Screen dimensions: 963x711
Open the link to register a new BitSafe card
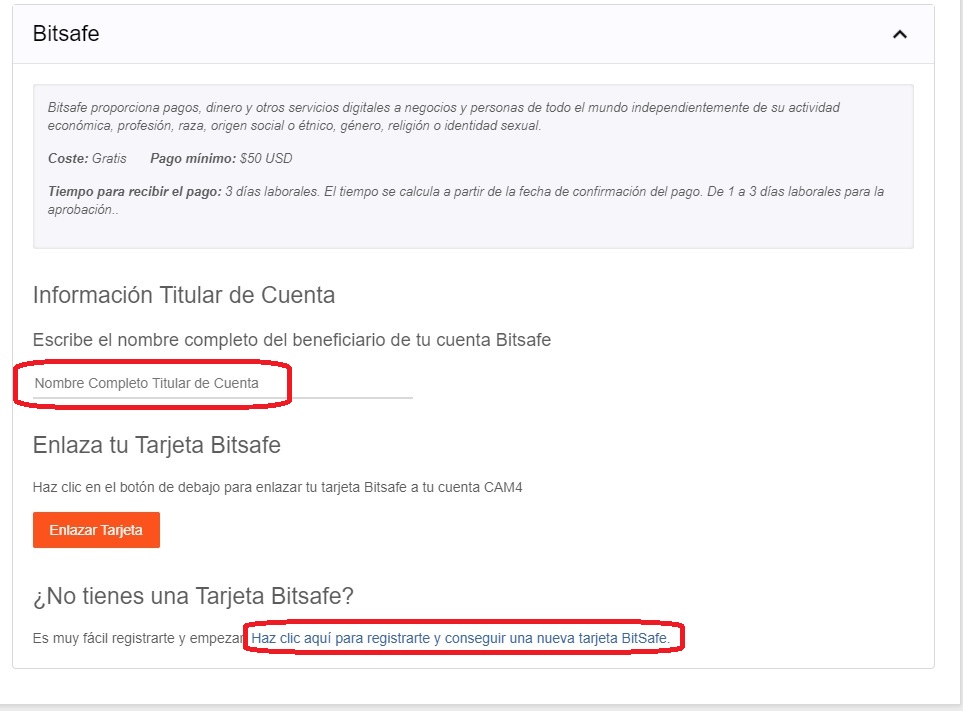click(x=467, y=637)
